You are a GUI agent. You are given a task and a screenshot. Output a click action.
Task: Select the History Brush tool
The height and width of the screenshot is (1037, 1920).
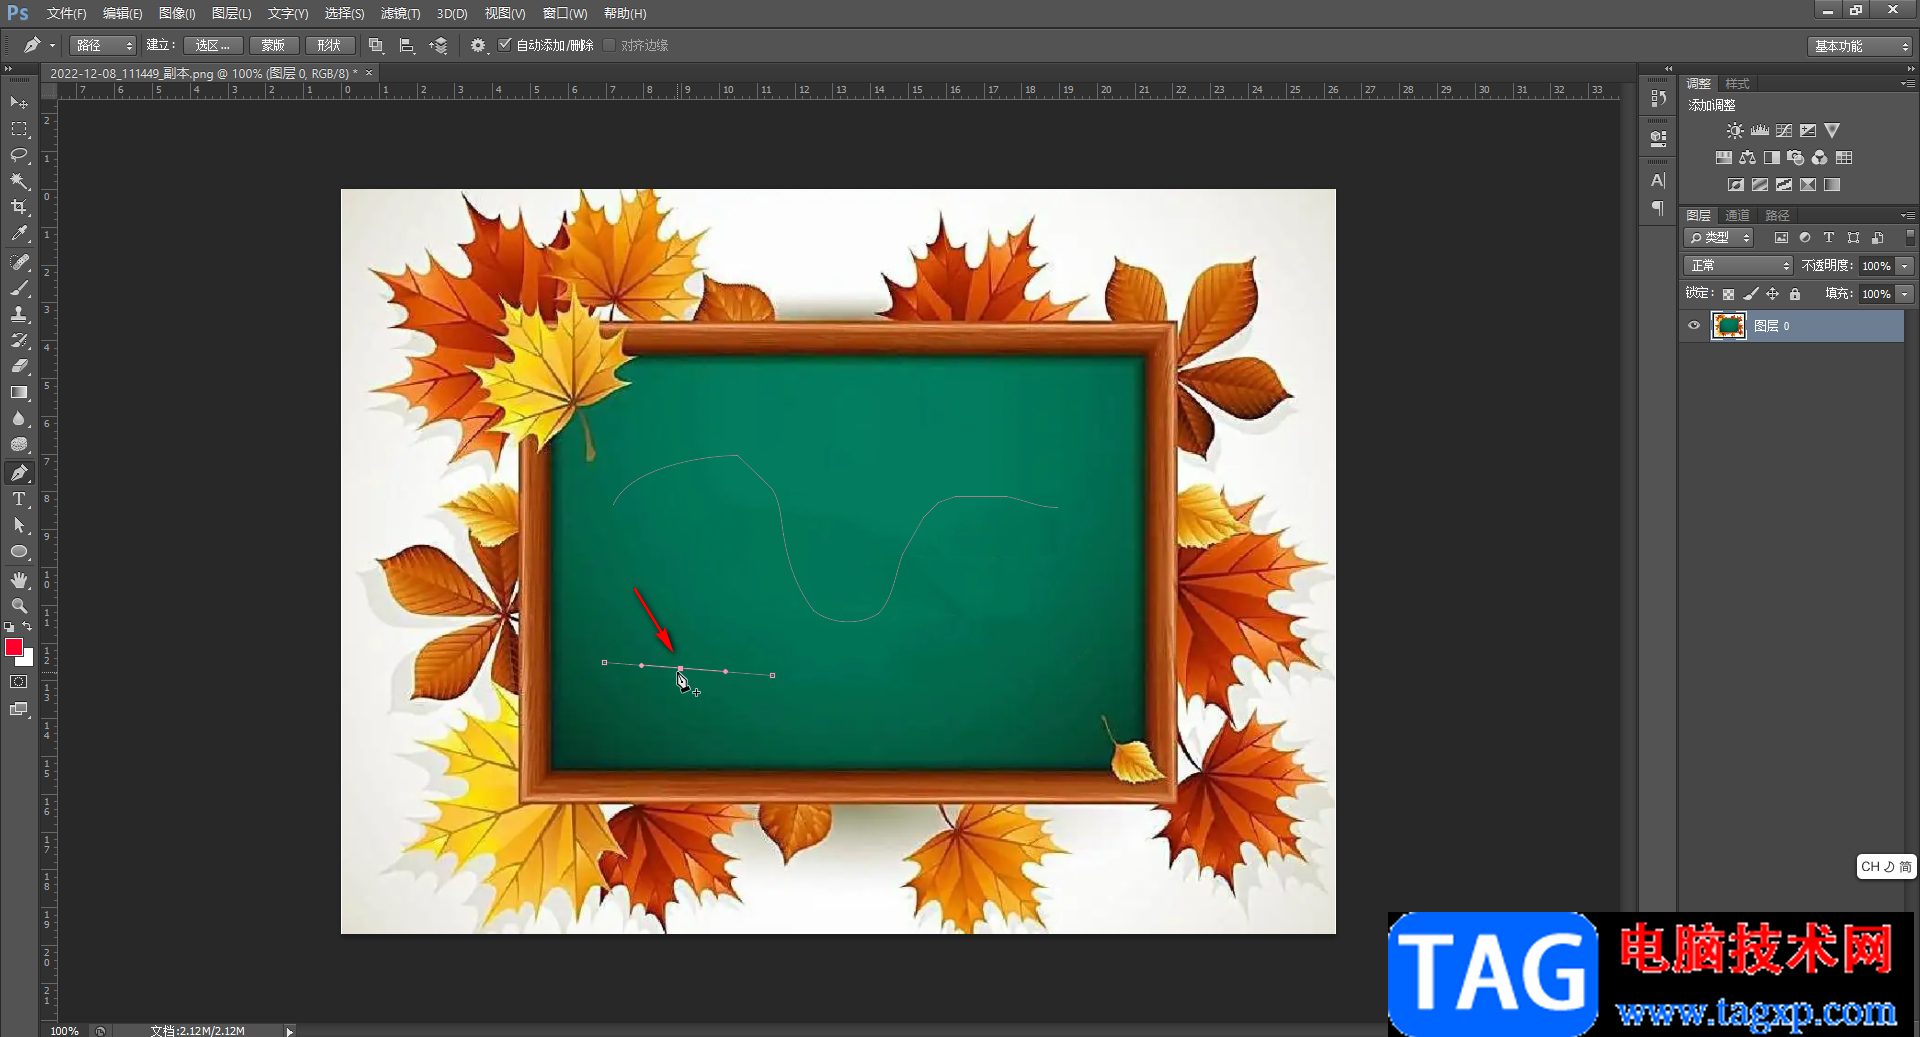19,340
